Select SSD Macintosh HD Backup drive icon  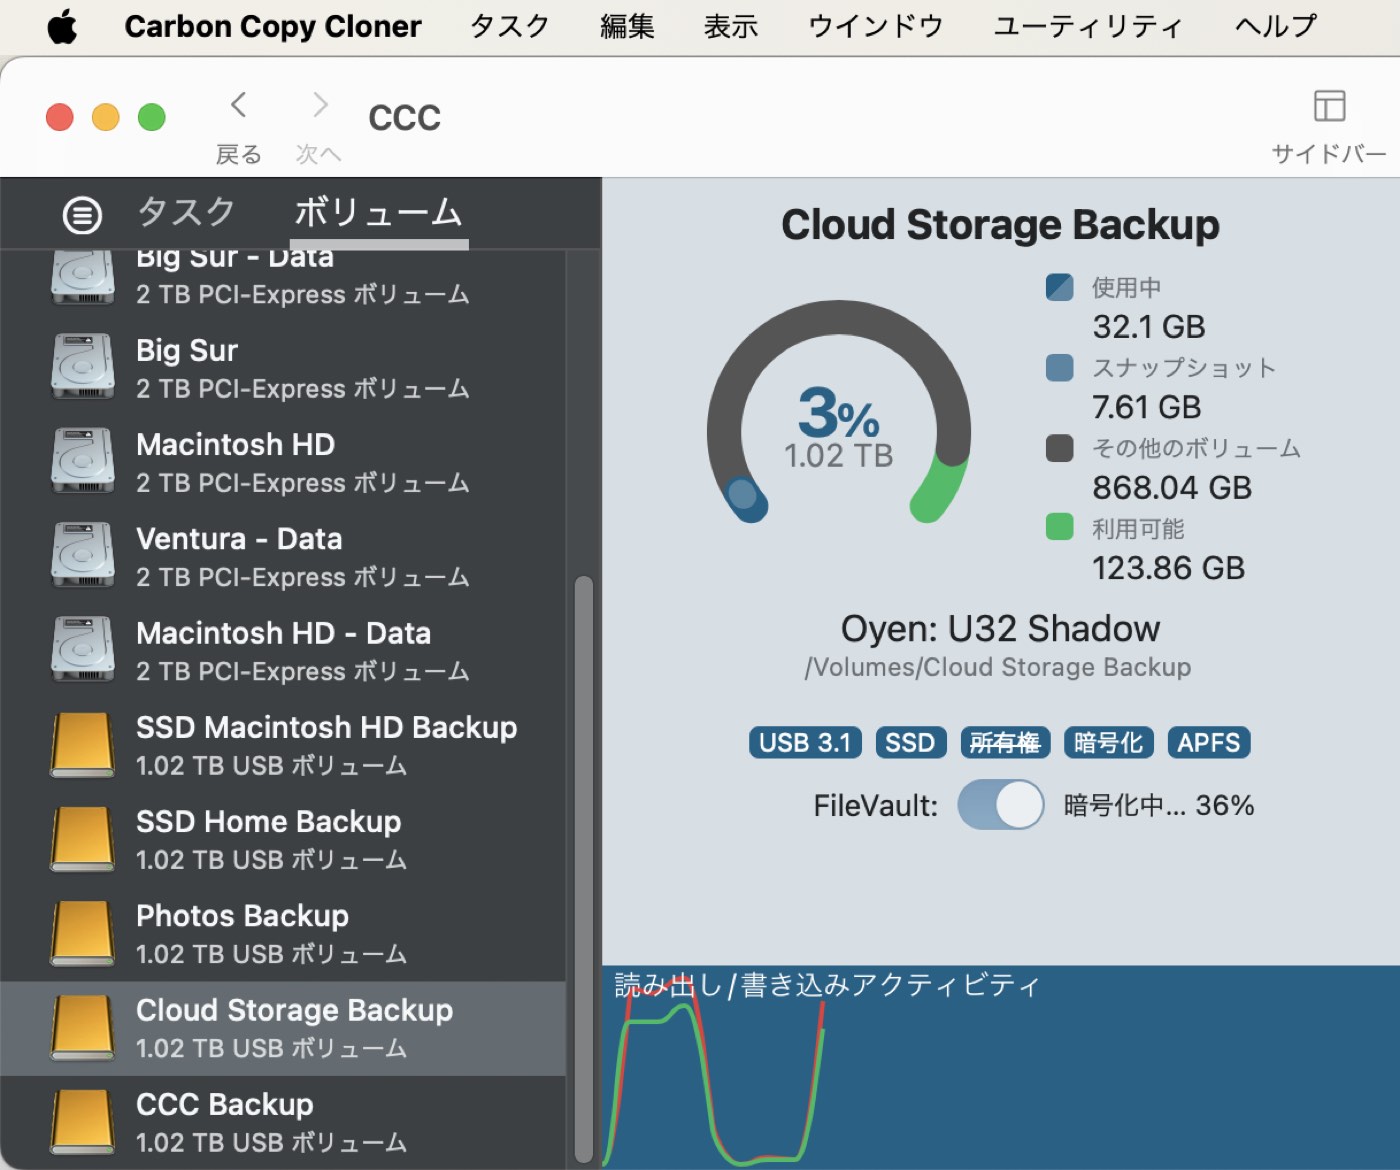(x=83, y=745)
